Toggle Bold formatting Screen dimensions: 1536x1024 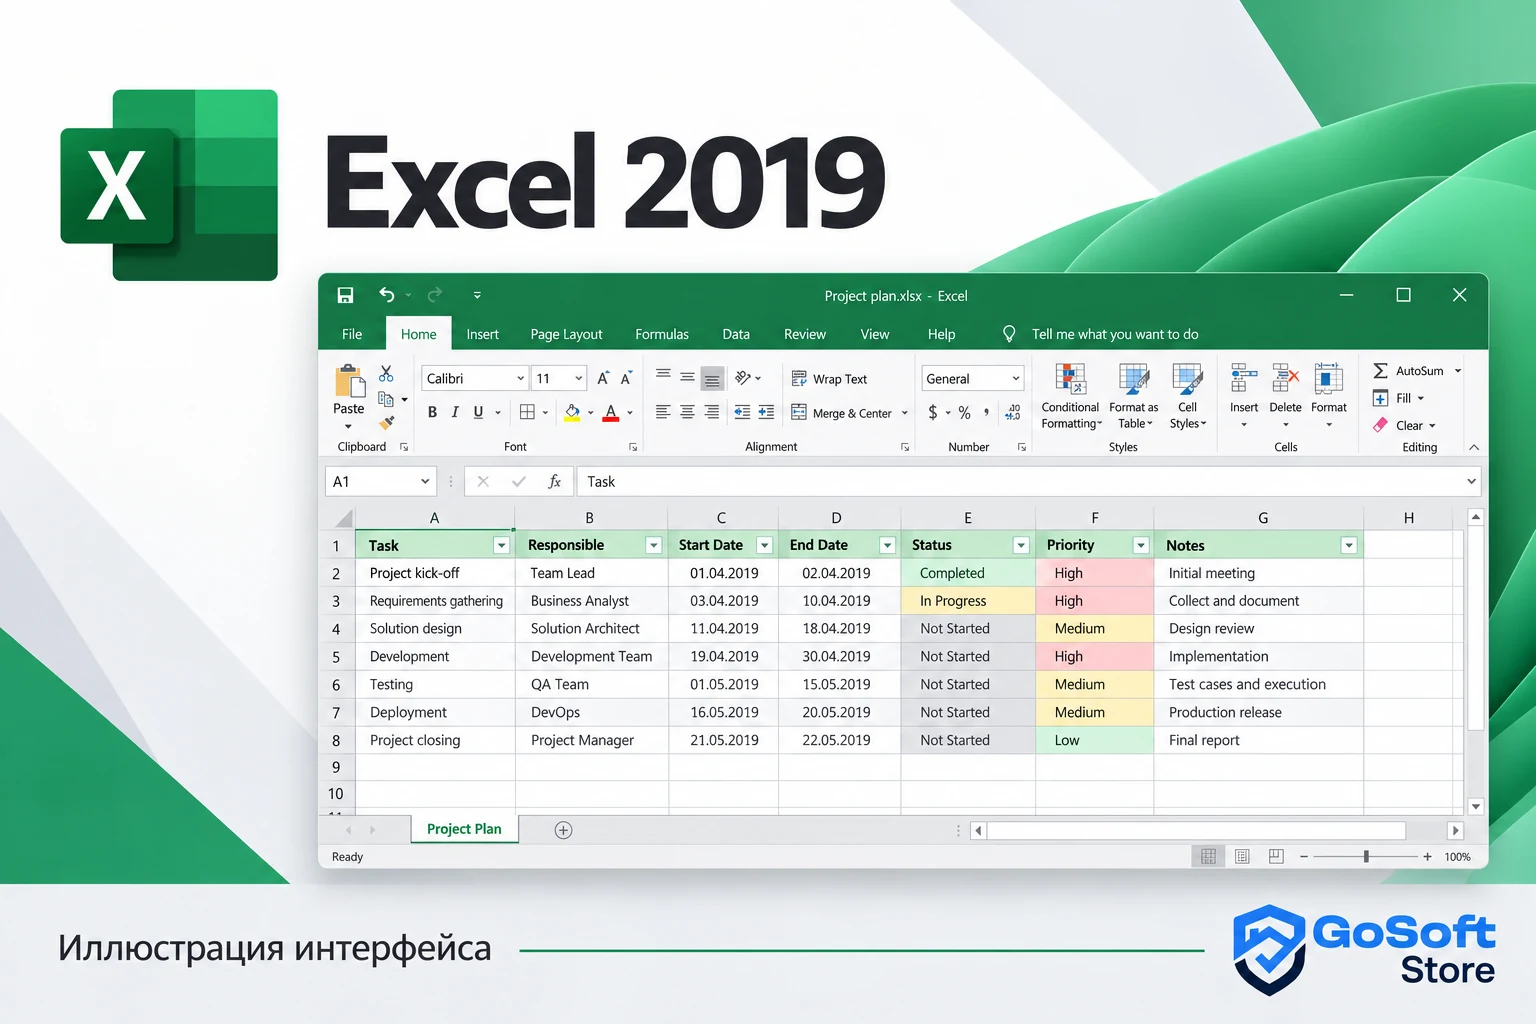click(x=432, y=412)
